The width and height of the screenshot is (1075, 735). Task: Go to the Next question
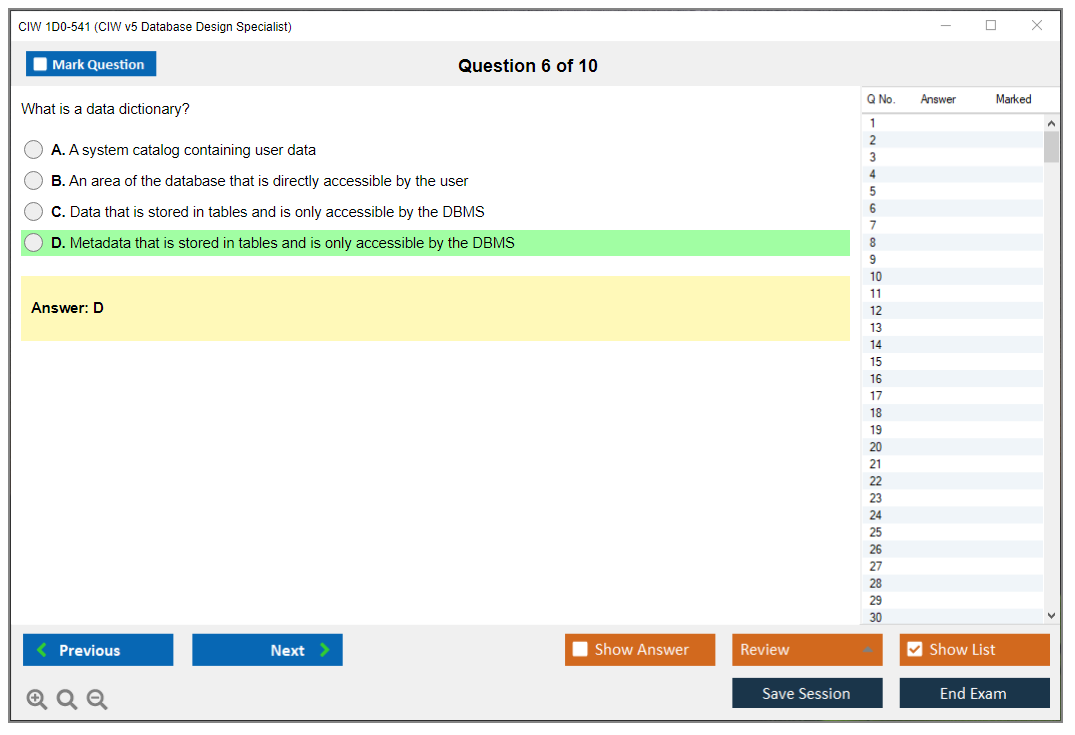267,650
